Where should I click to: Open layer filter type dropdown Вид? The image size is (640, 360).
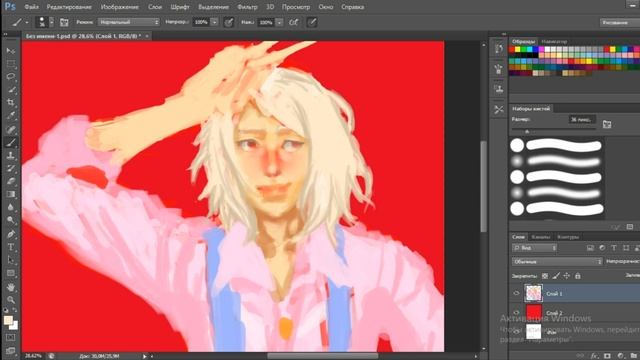click(x=535, y=248)
